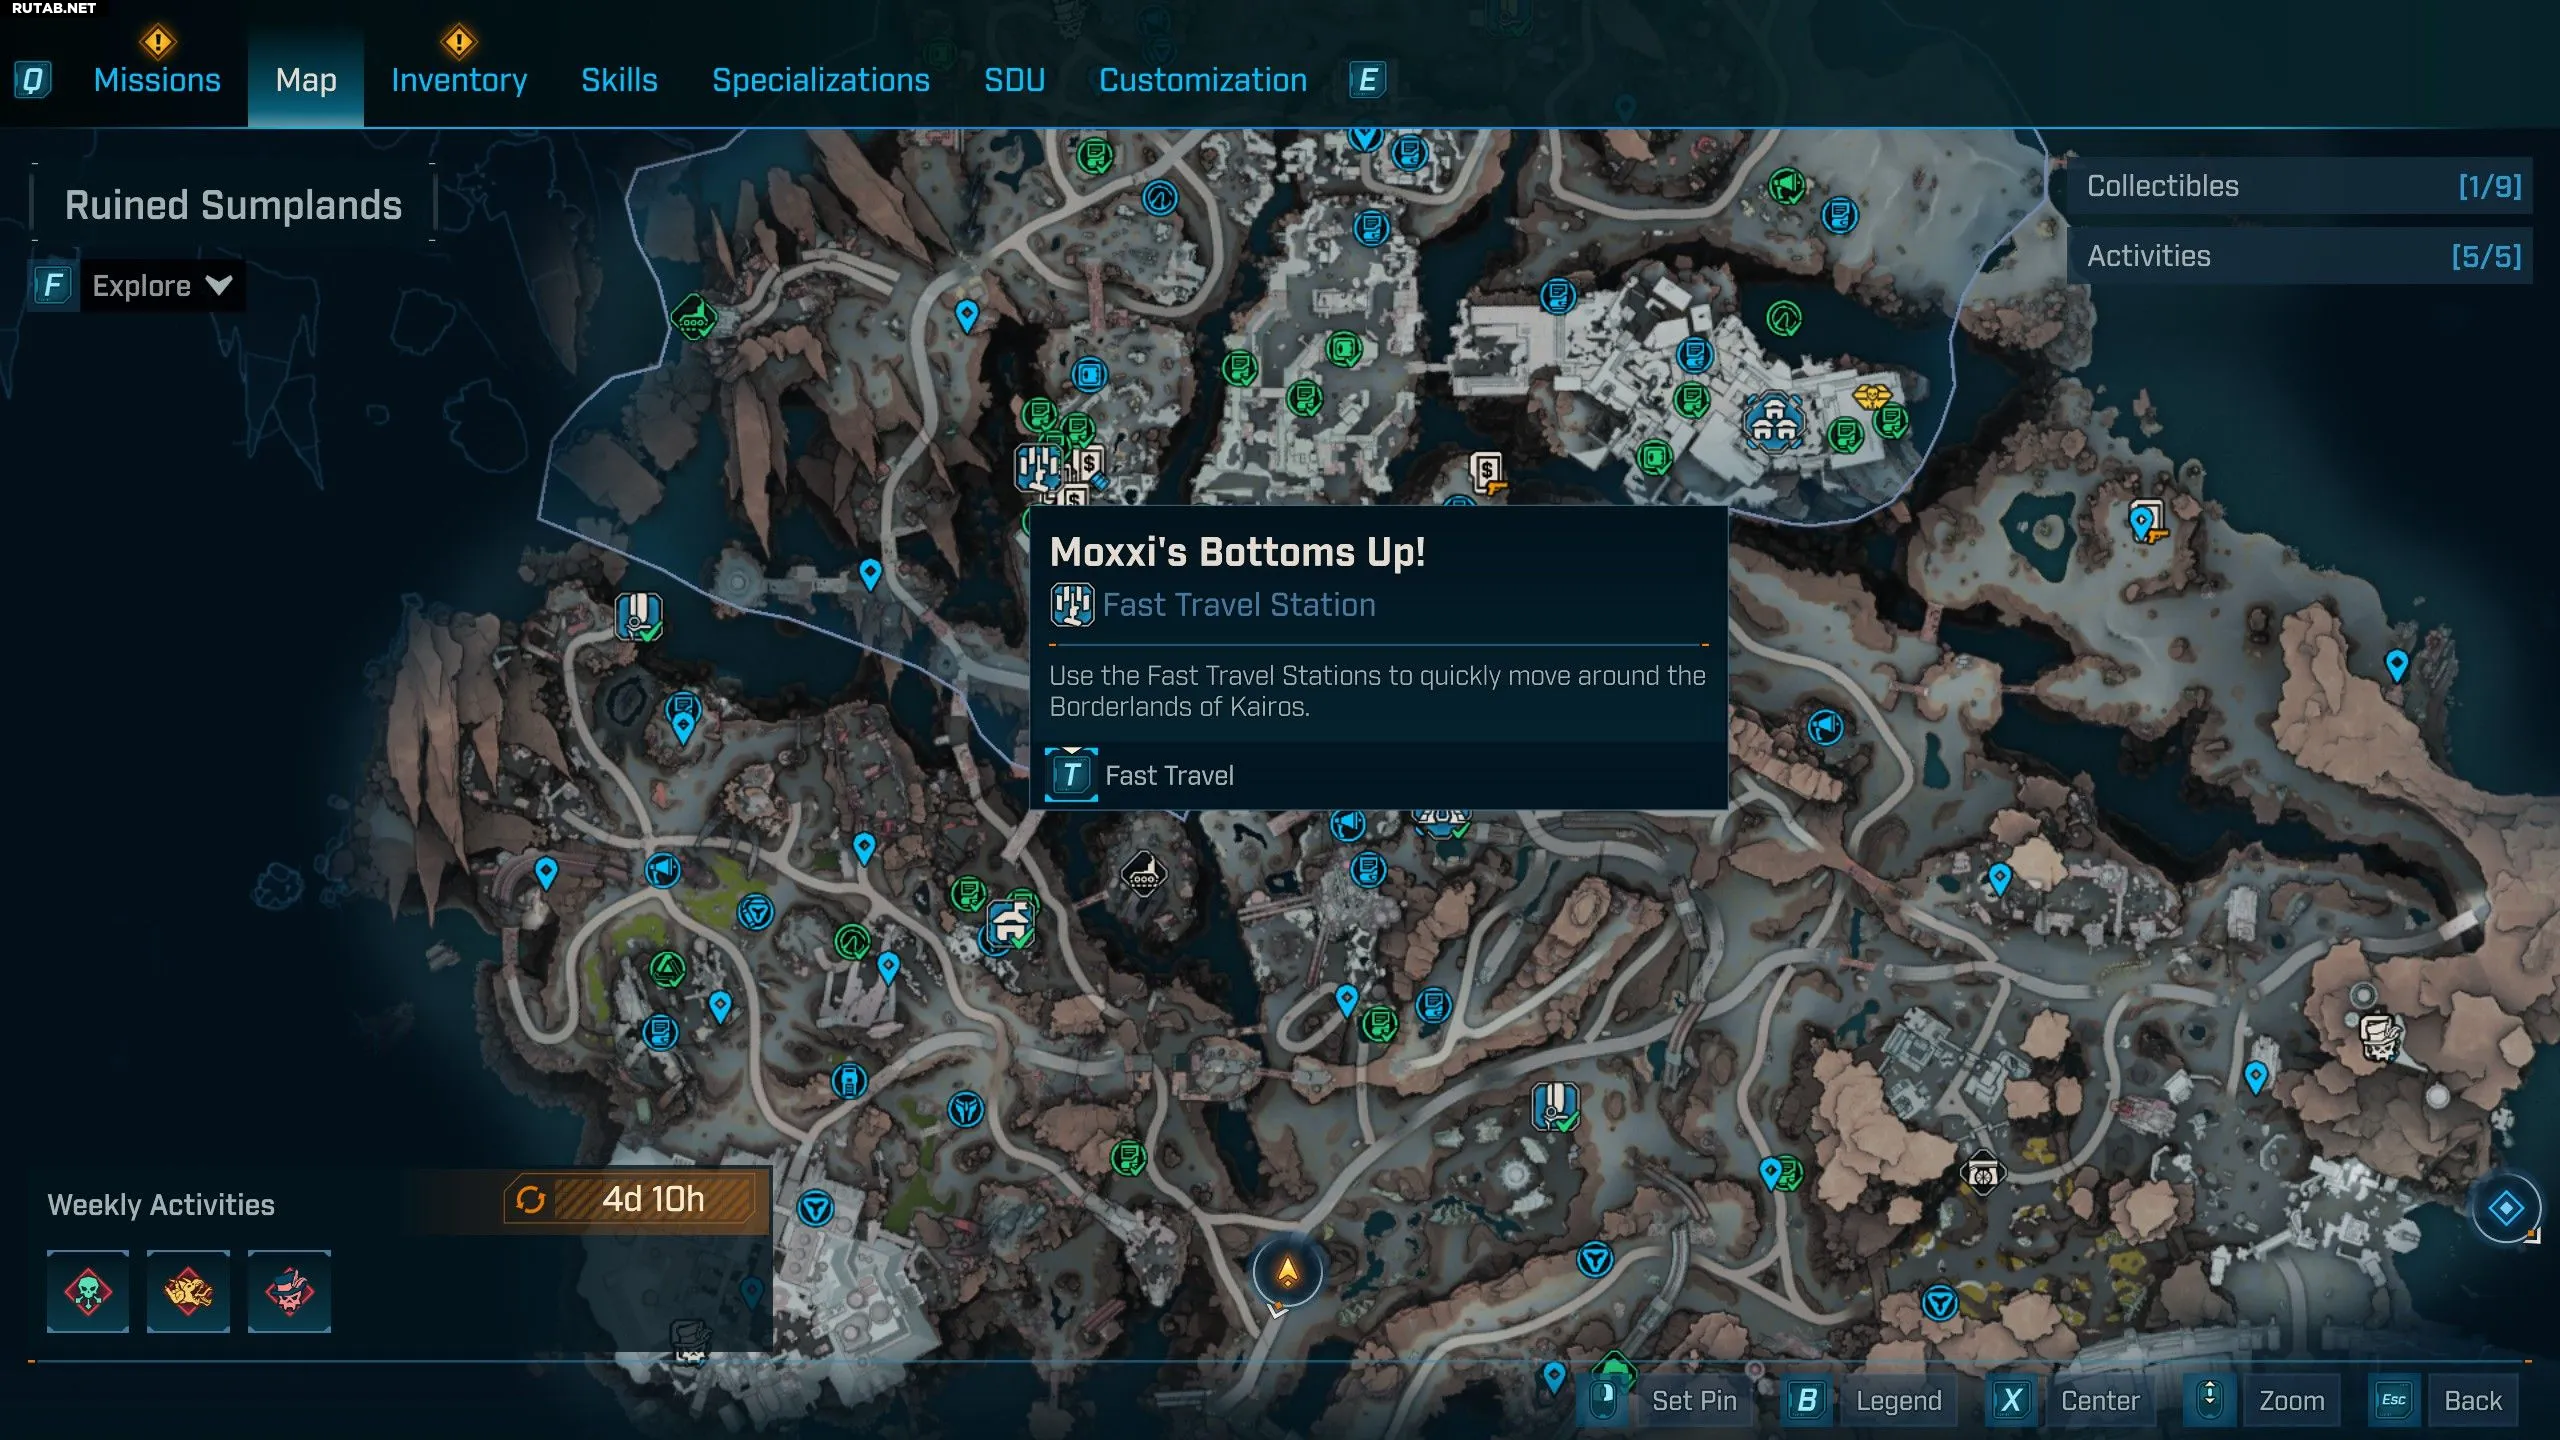Click the B key icon for Legend
Image resolution: width=2560 pixels, height=1440 pixels.
coord(1807,1400)
